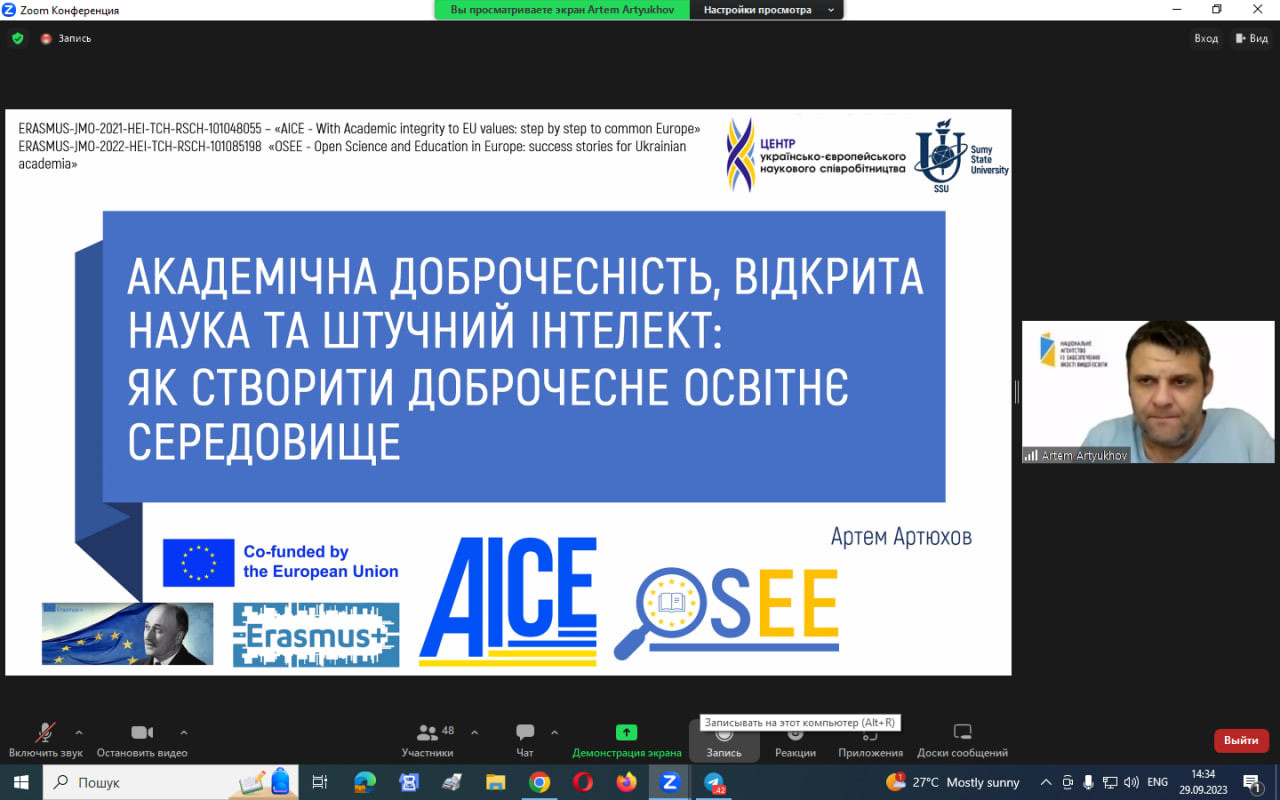Leave the meeting with Выйти

[1241, 740]
